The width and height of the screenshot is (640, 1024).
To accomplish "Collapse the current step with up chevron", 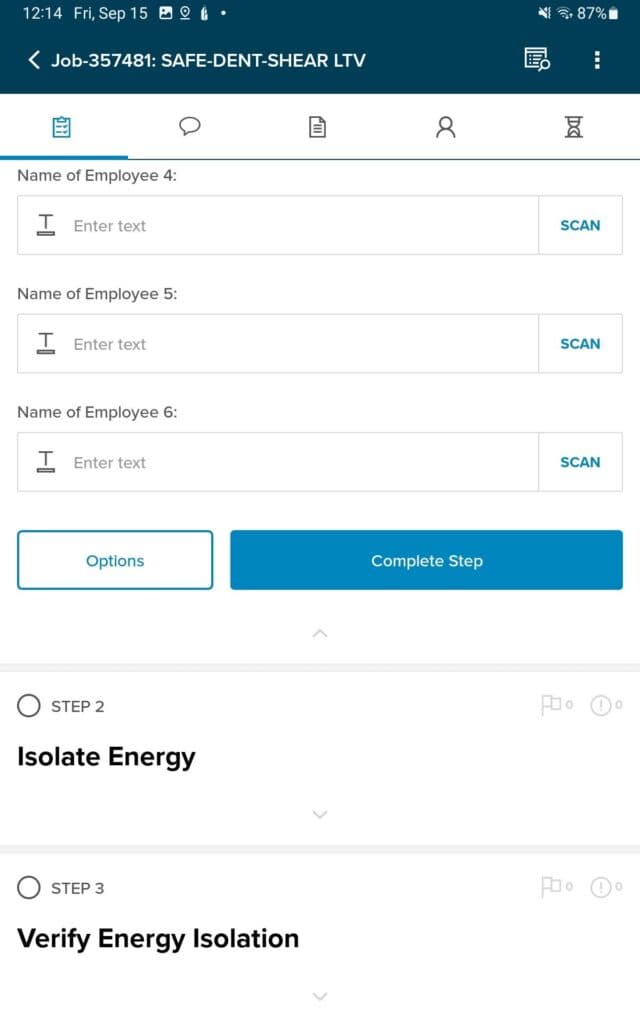I will 320,633.
